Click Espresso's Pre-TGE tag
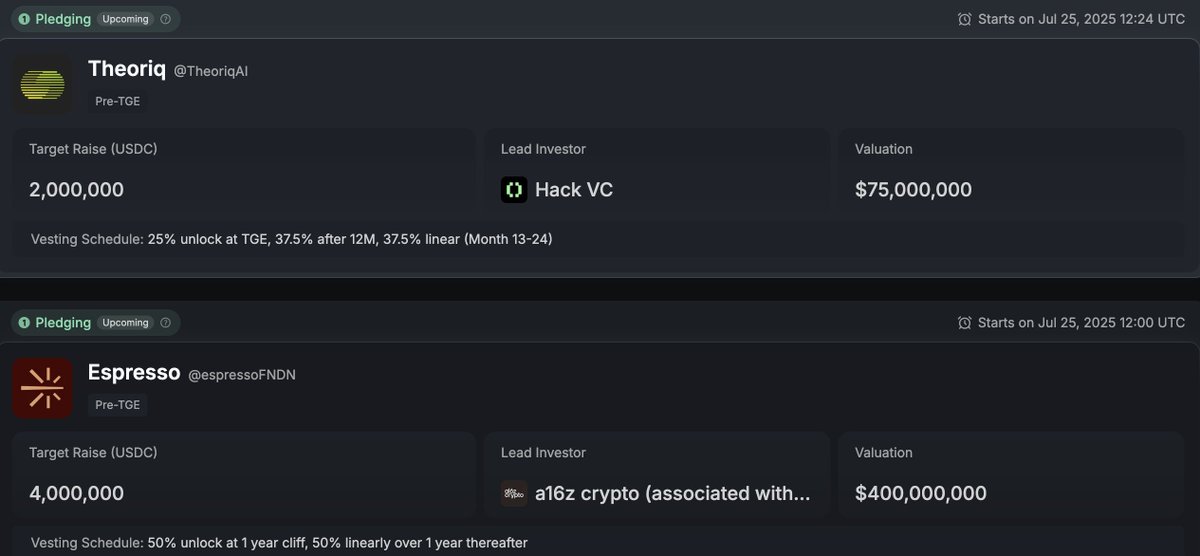Screen dimensions: 1200x556 [118, 405]
